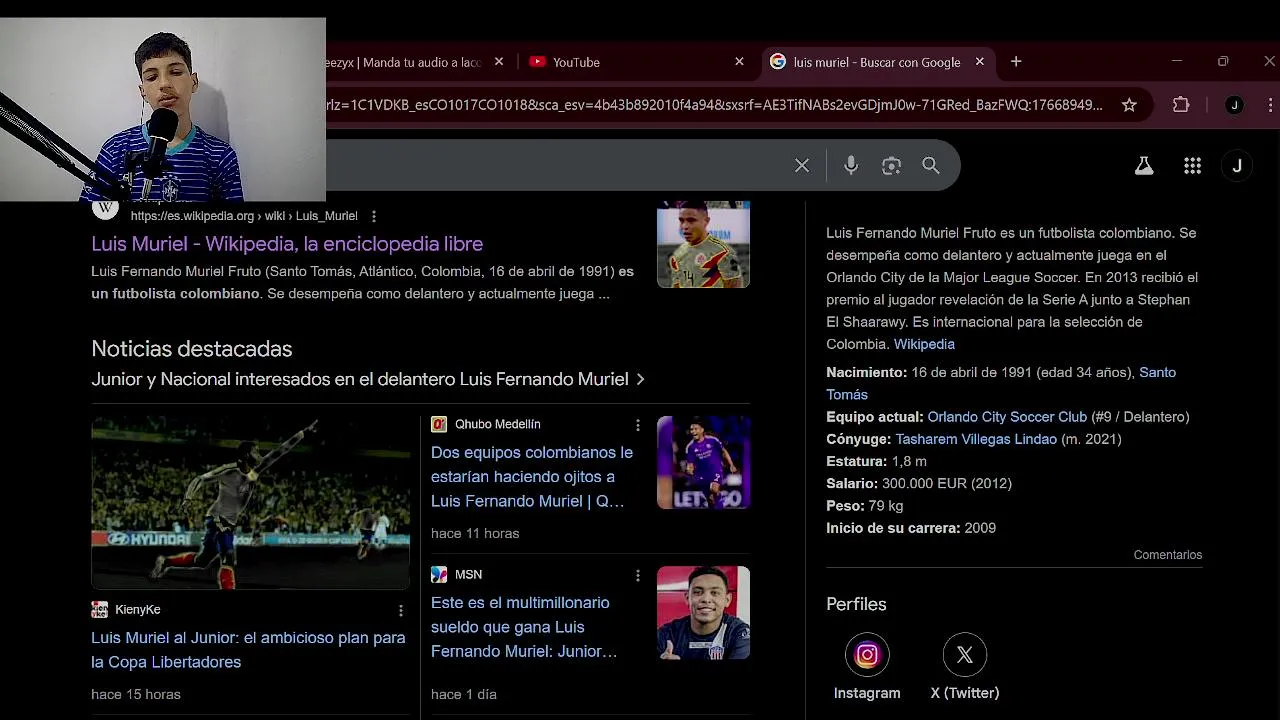The image size is (1280, 720).
Task: Close the luis muriel Google tab
Action: click(x=980, y=62)
